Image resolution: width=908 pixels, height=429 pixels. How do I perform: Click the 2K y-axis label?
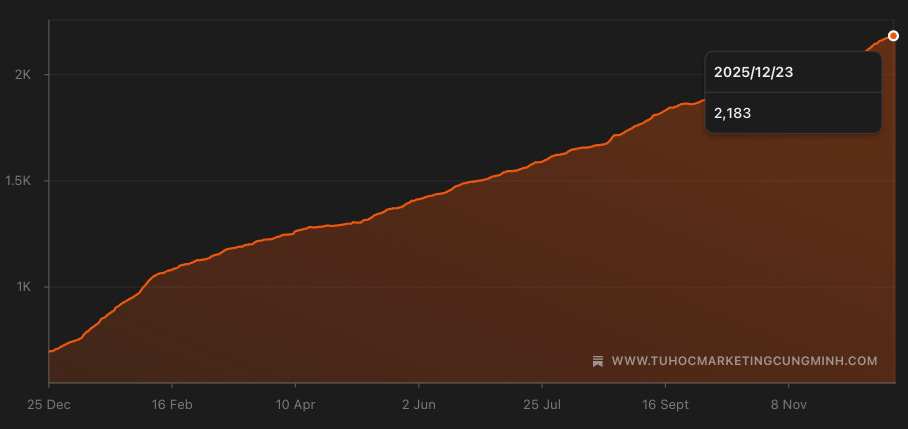coord(23,75)
